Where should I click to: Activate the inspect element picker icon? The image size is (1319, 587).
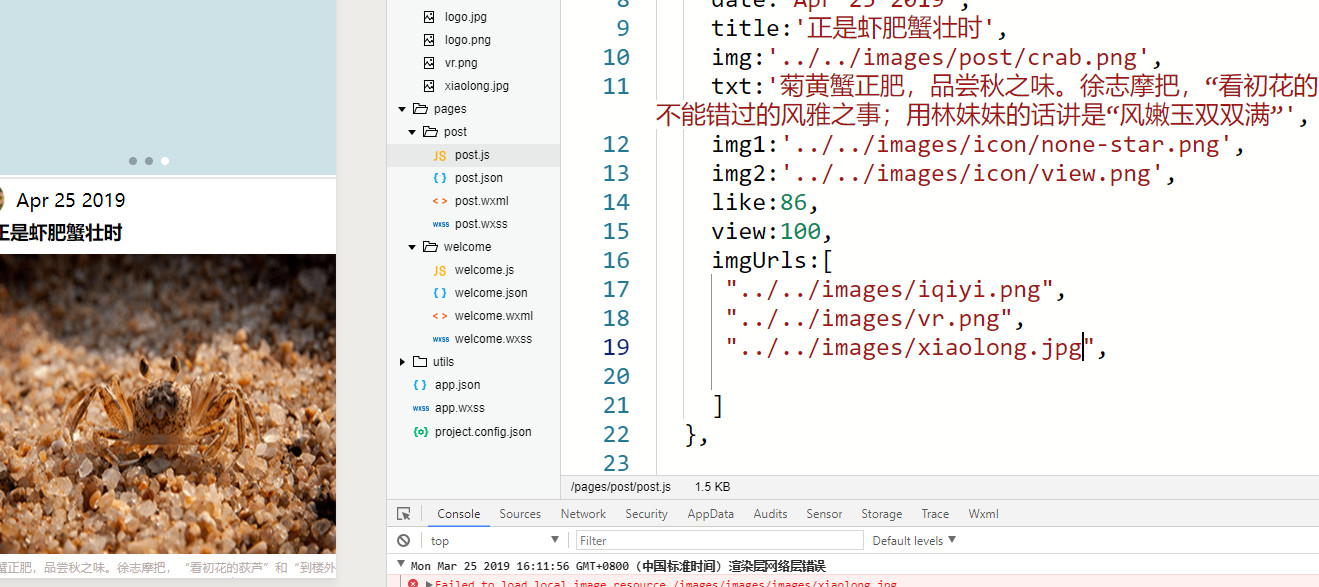[x=404, y=514]
